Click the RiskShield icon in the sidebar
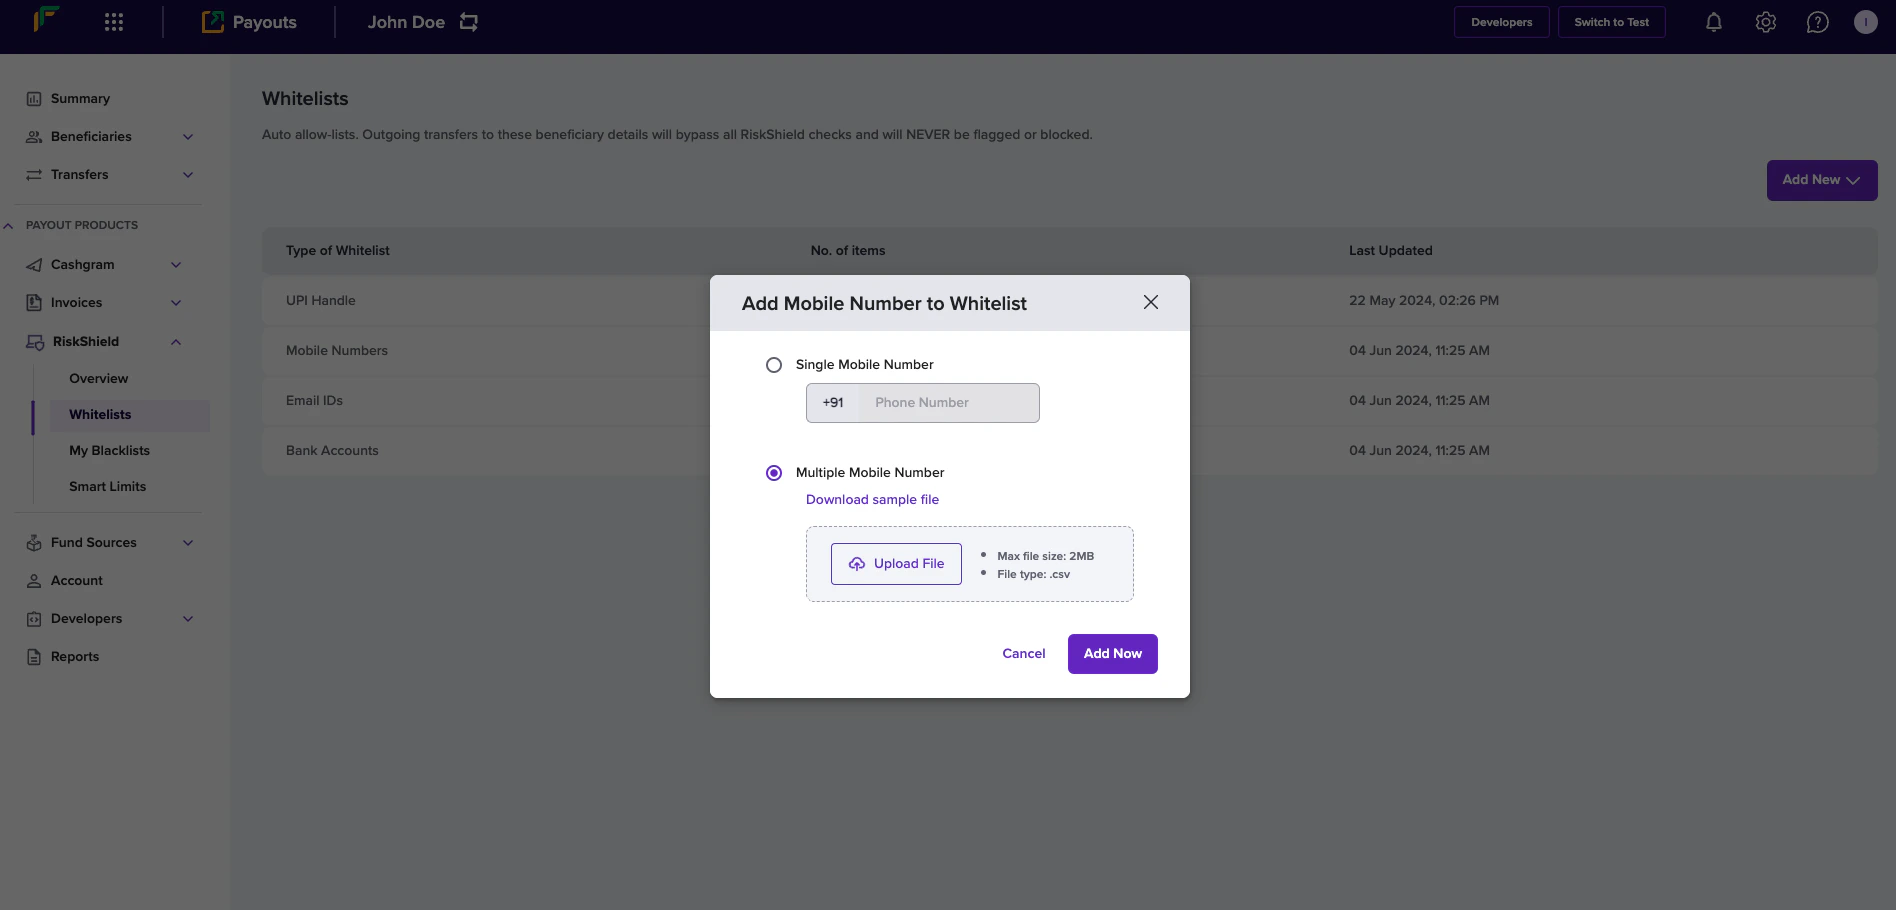The width and height of the screenshot is (1896, 910). coord(35,342)
